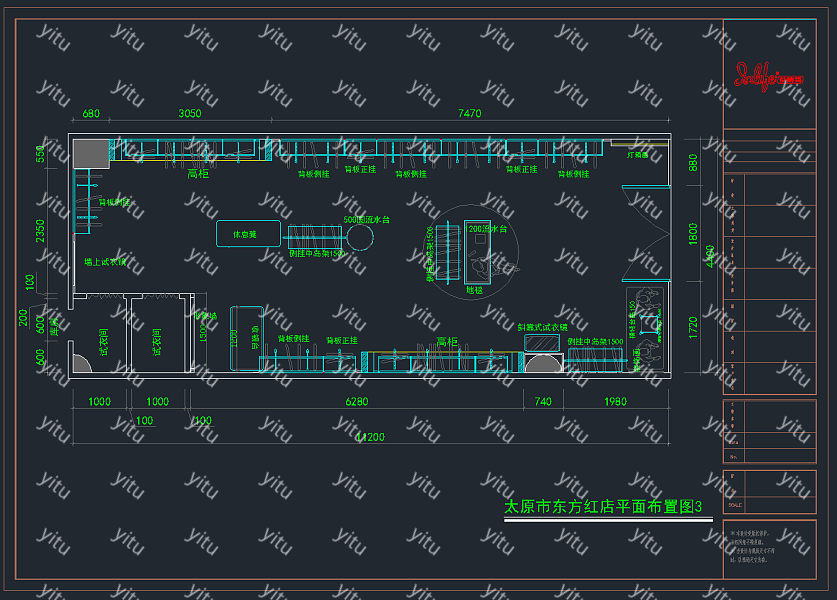
Task: Click the 6280 dimension along the bottom
Action: (356, 402)
